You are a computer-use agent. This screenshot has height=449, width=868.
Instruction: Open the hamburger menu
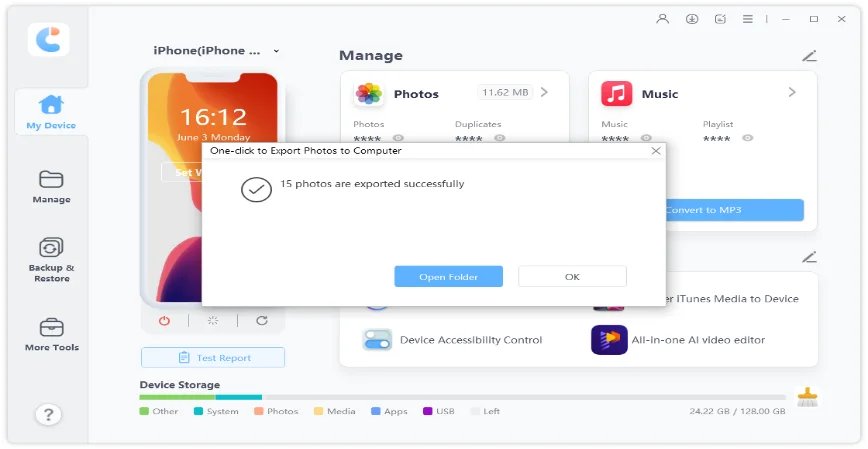click(x=748, y=19)
